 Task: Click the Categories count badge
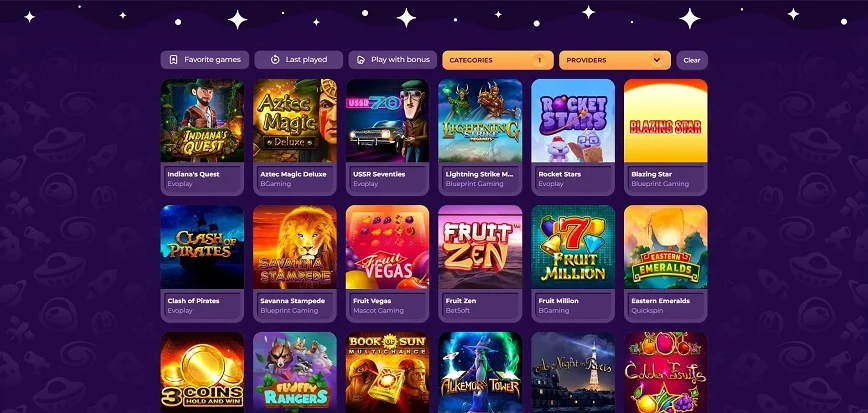(x=539, y=60)
